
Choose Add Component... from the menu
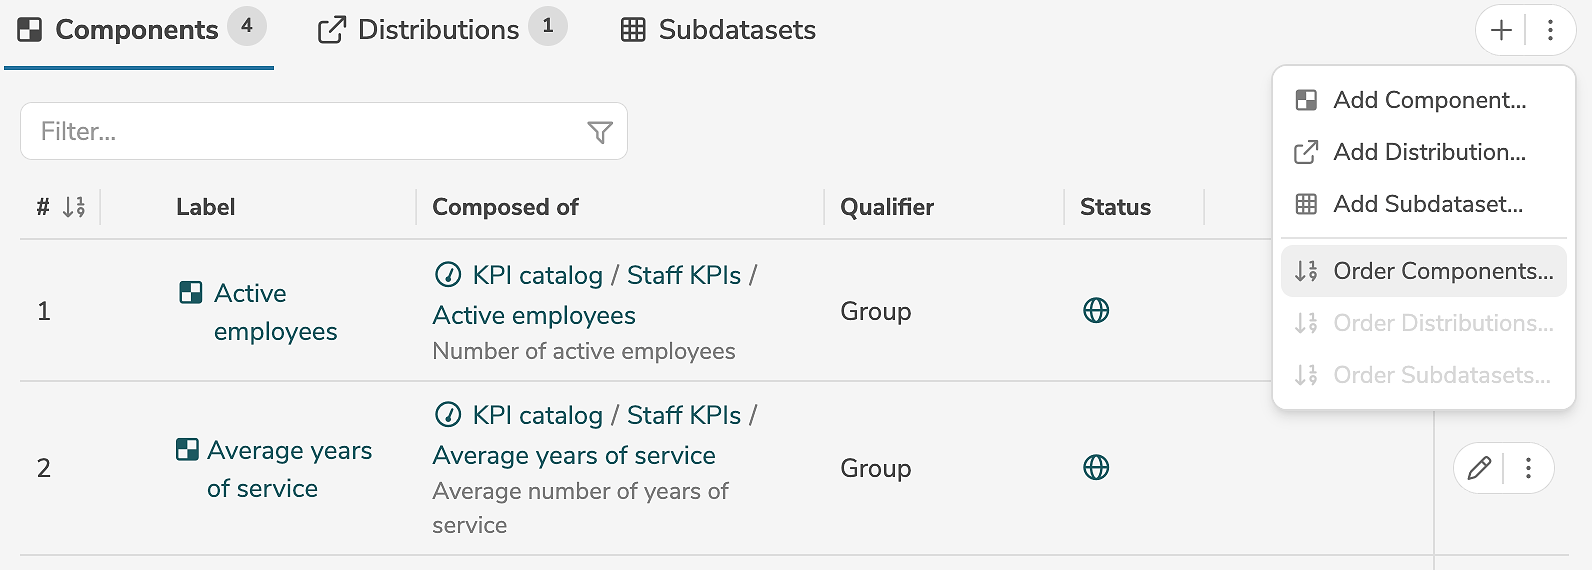1428,100
